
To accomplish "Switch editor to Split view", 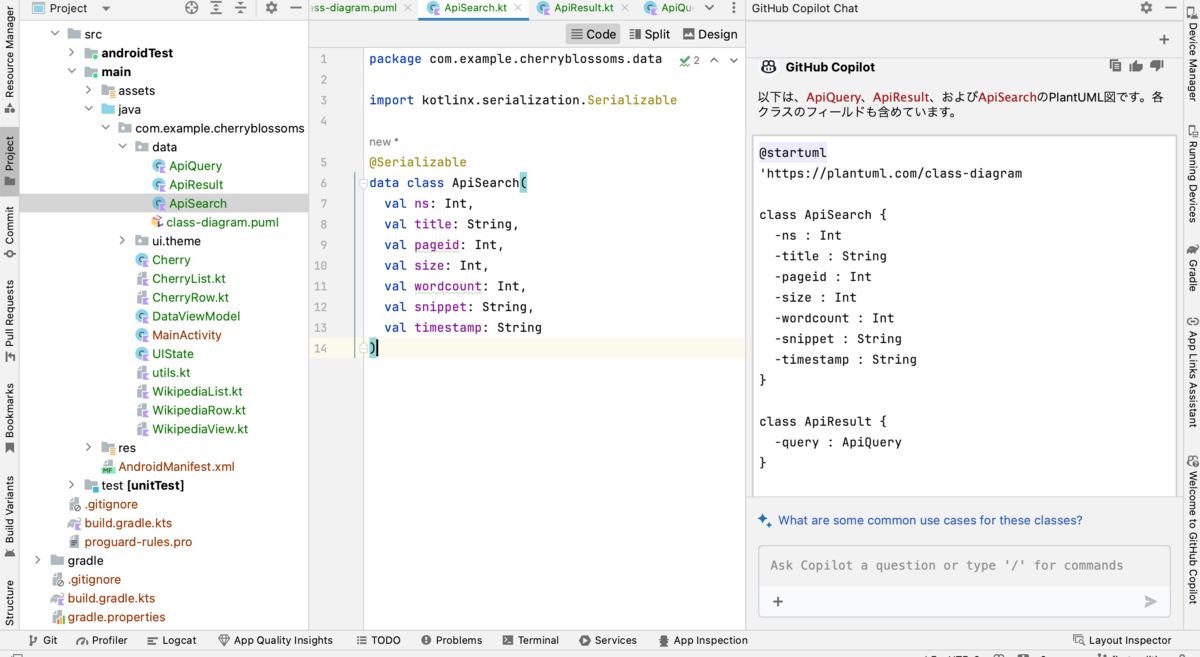I will coord(649,34).
